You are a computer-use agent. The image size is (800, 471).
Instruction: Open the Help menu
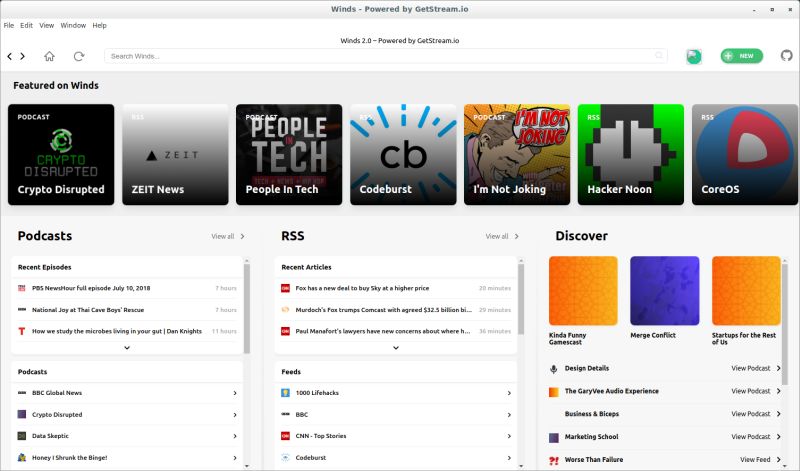tap(99, 25)
